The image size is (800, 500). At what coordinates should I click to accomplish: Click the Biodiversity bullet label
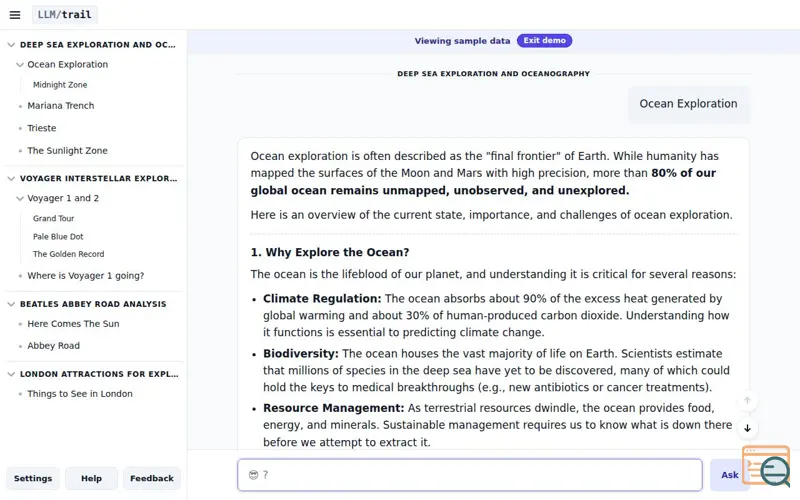(x=301, y=354)
